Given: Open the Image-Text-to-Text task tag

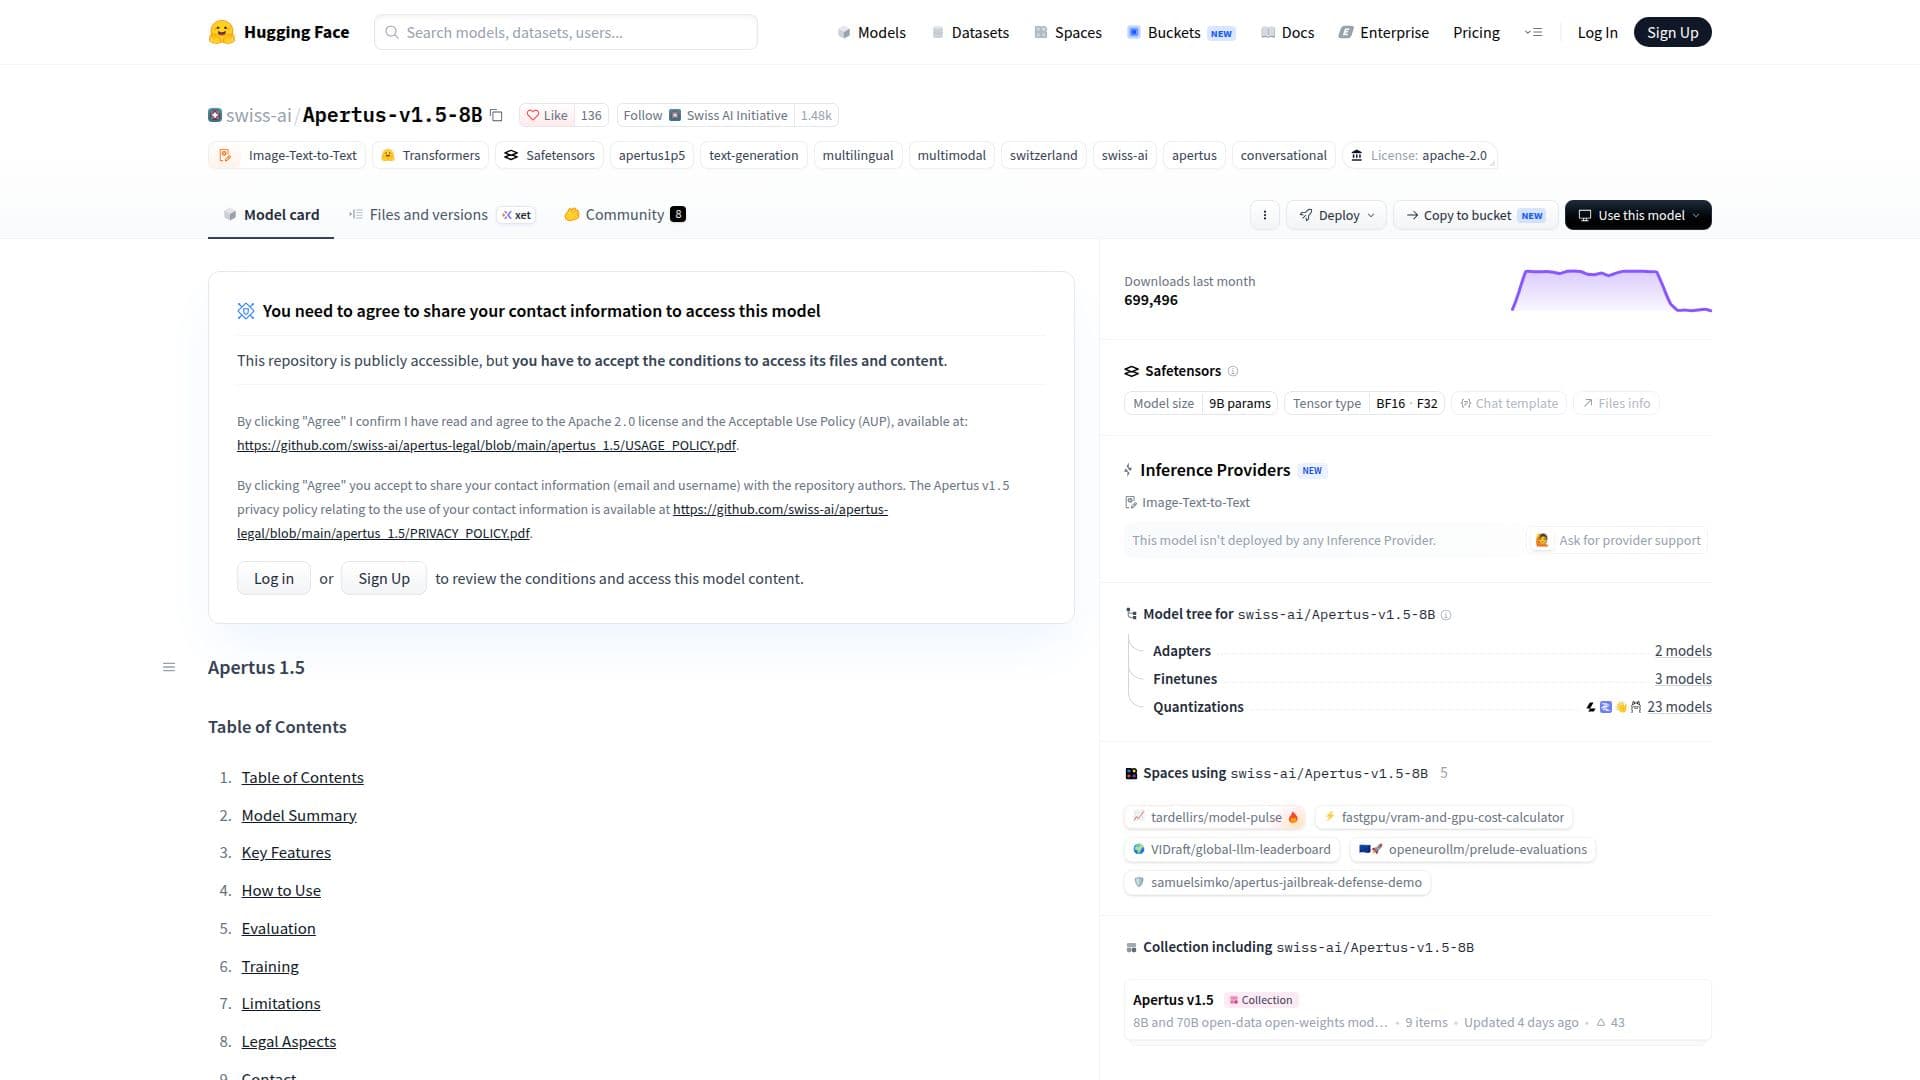Looking at the screenshot, I should pyautogui.click(x=287, y=155).
